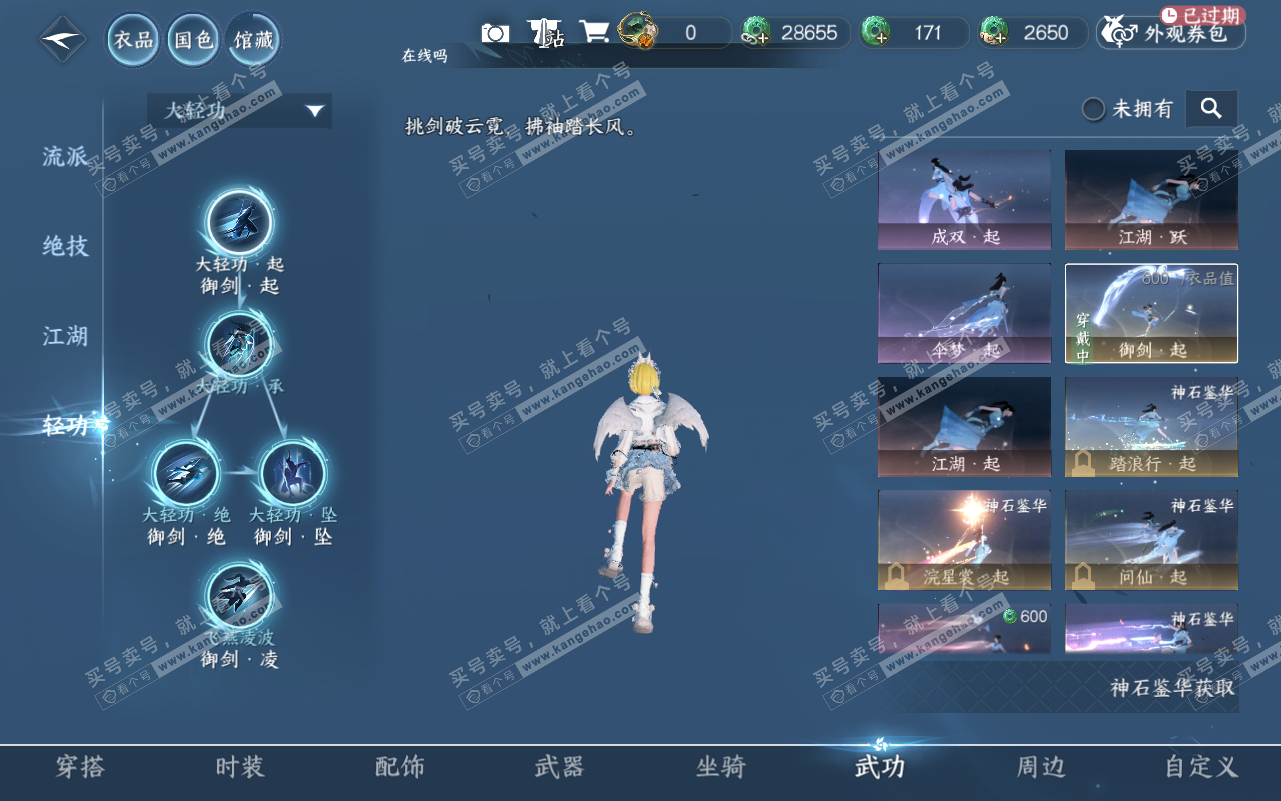Screen dimensions: 1281x801
Task: Select the 御剑·坠 skill node
Action: [293, 472]
